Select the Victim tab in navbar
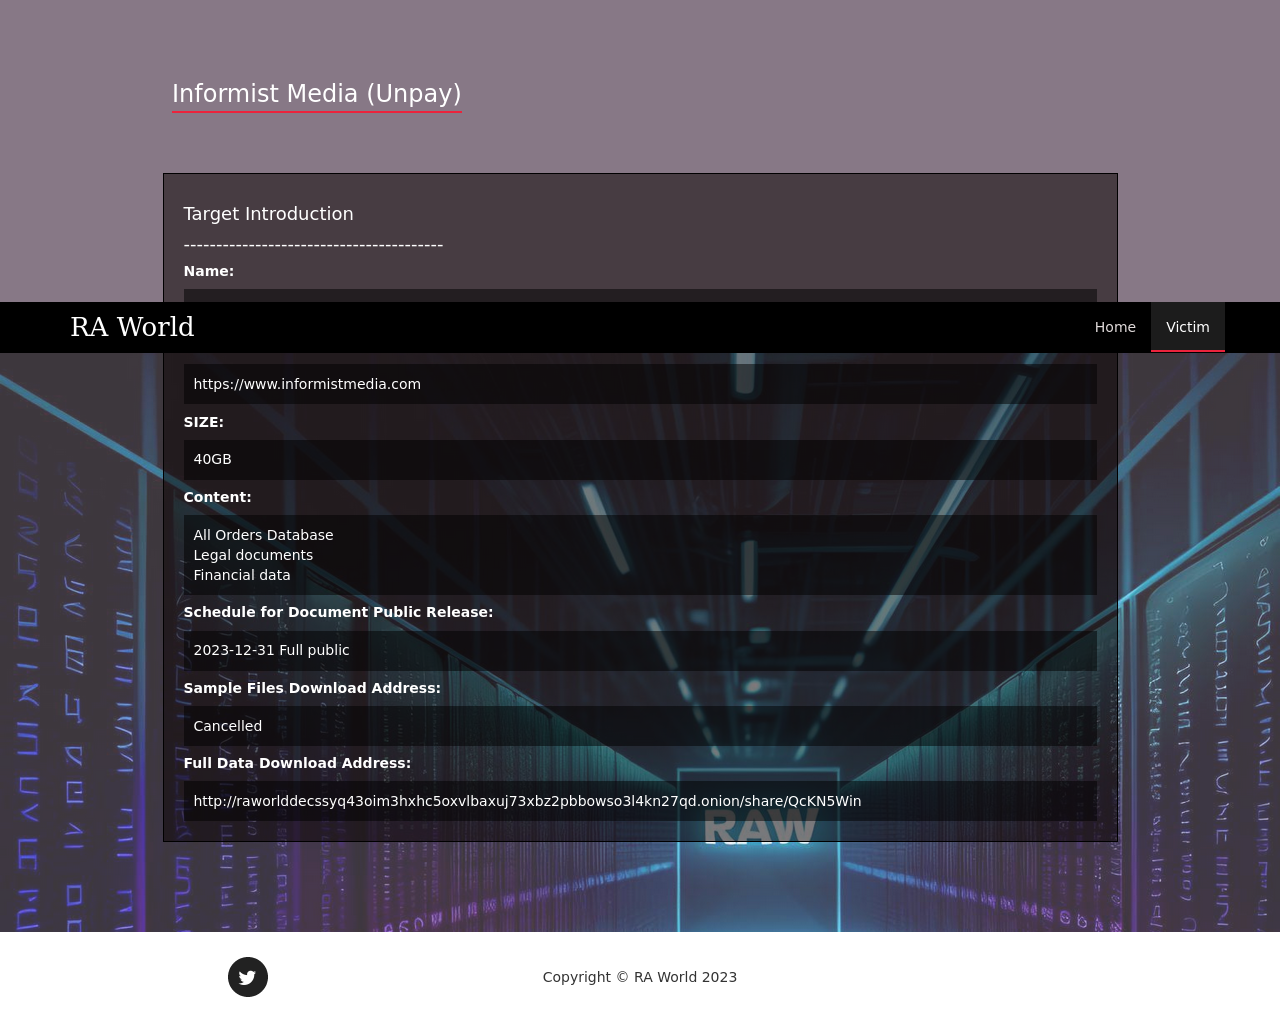This screenshot has width=1280, height=1022. 1187,327
